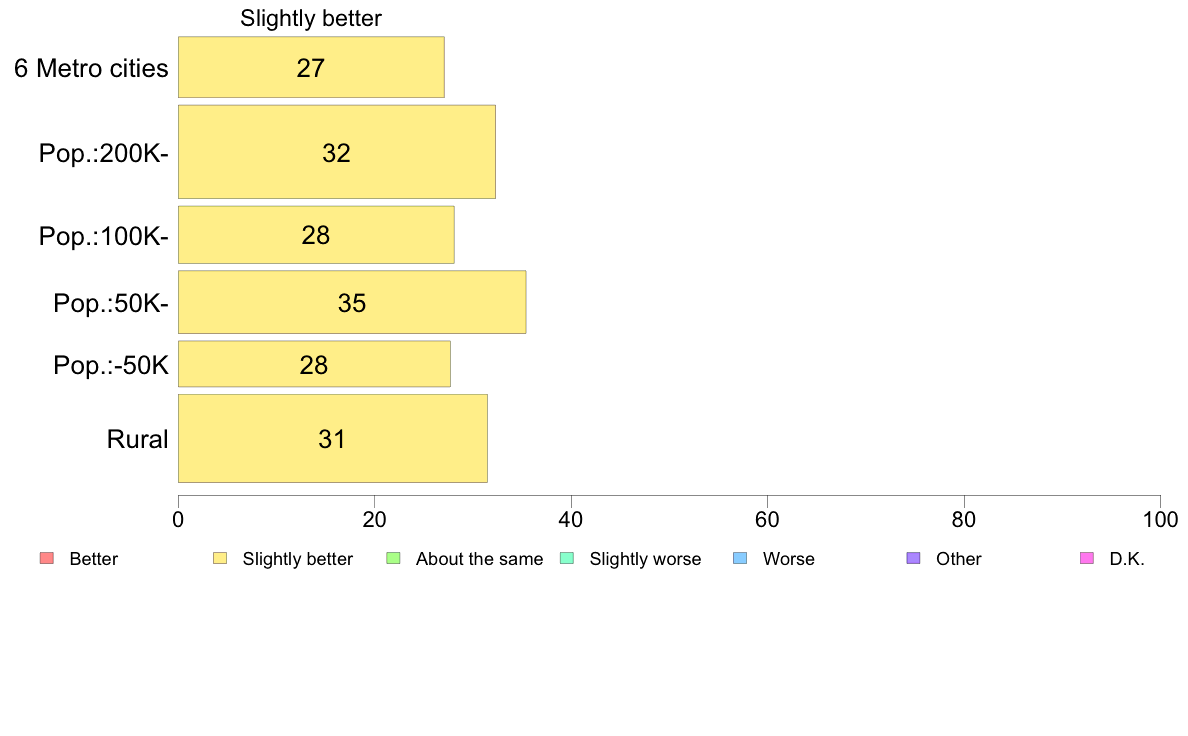This screenshot has height=736, width=1188.
Task: Click the Slightly better column heading
Action: coord(311,18)
